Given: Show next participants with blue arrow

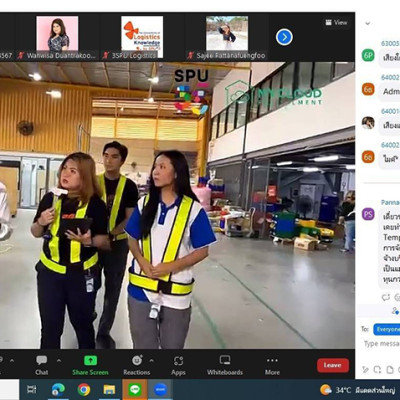Looking at the screenshot, I should (284, 37).
